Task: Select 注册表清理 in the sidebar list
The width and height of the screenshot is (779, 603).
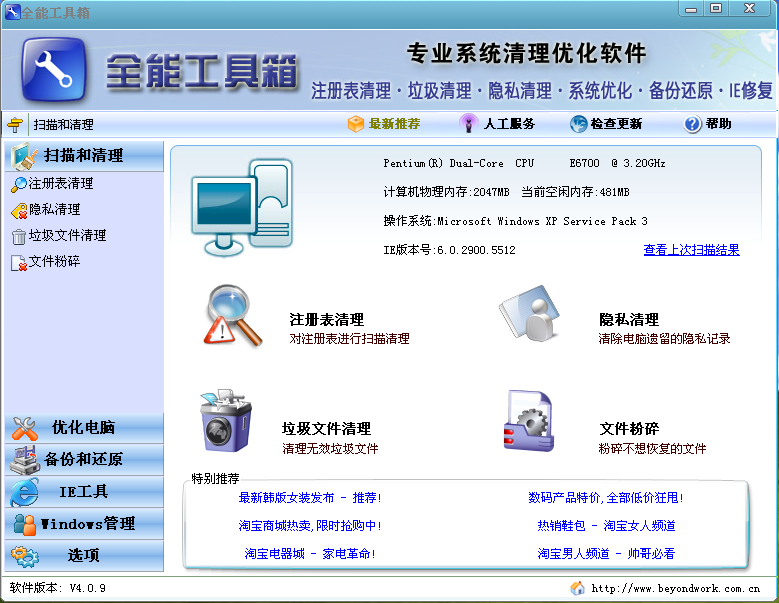Action: pyautogui.click(x=61, y=184)
